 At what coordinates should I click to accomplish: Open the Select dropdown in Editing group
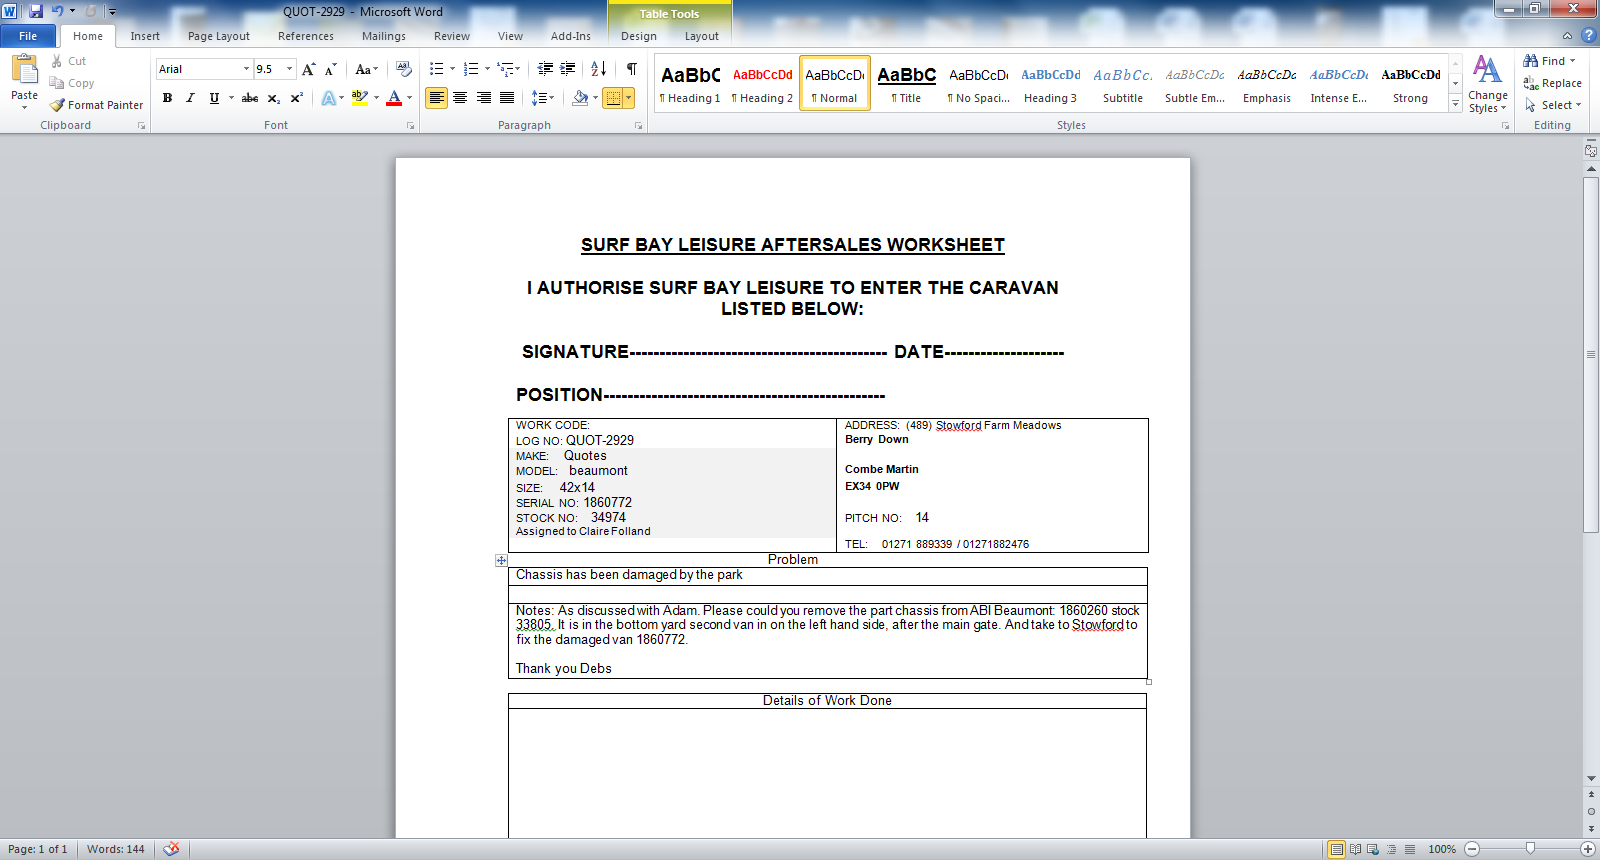coord(1553,105)
